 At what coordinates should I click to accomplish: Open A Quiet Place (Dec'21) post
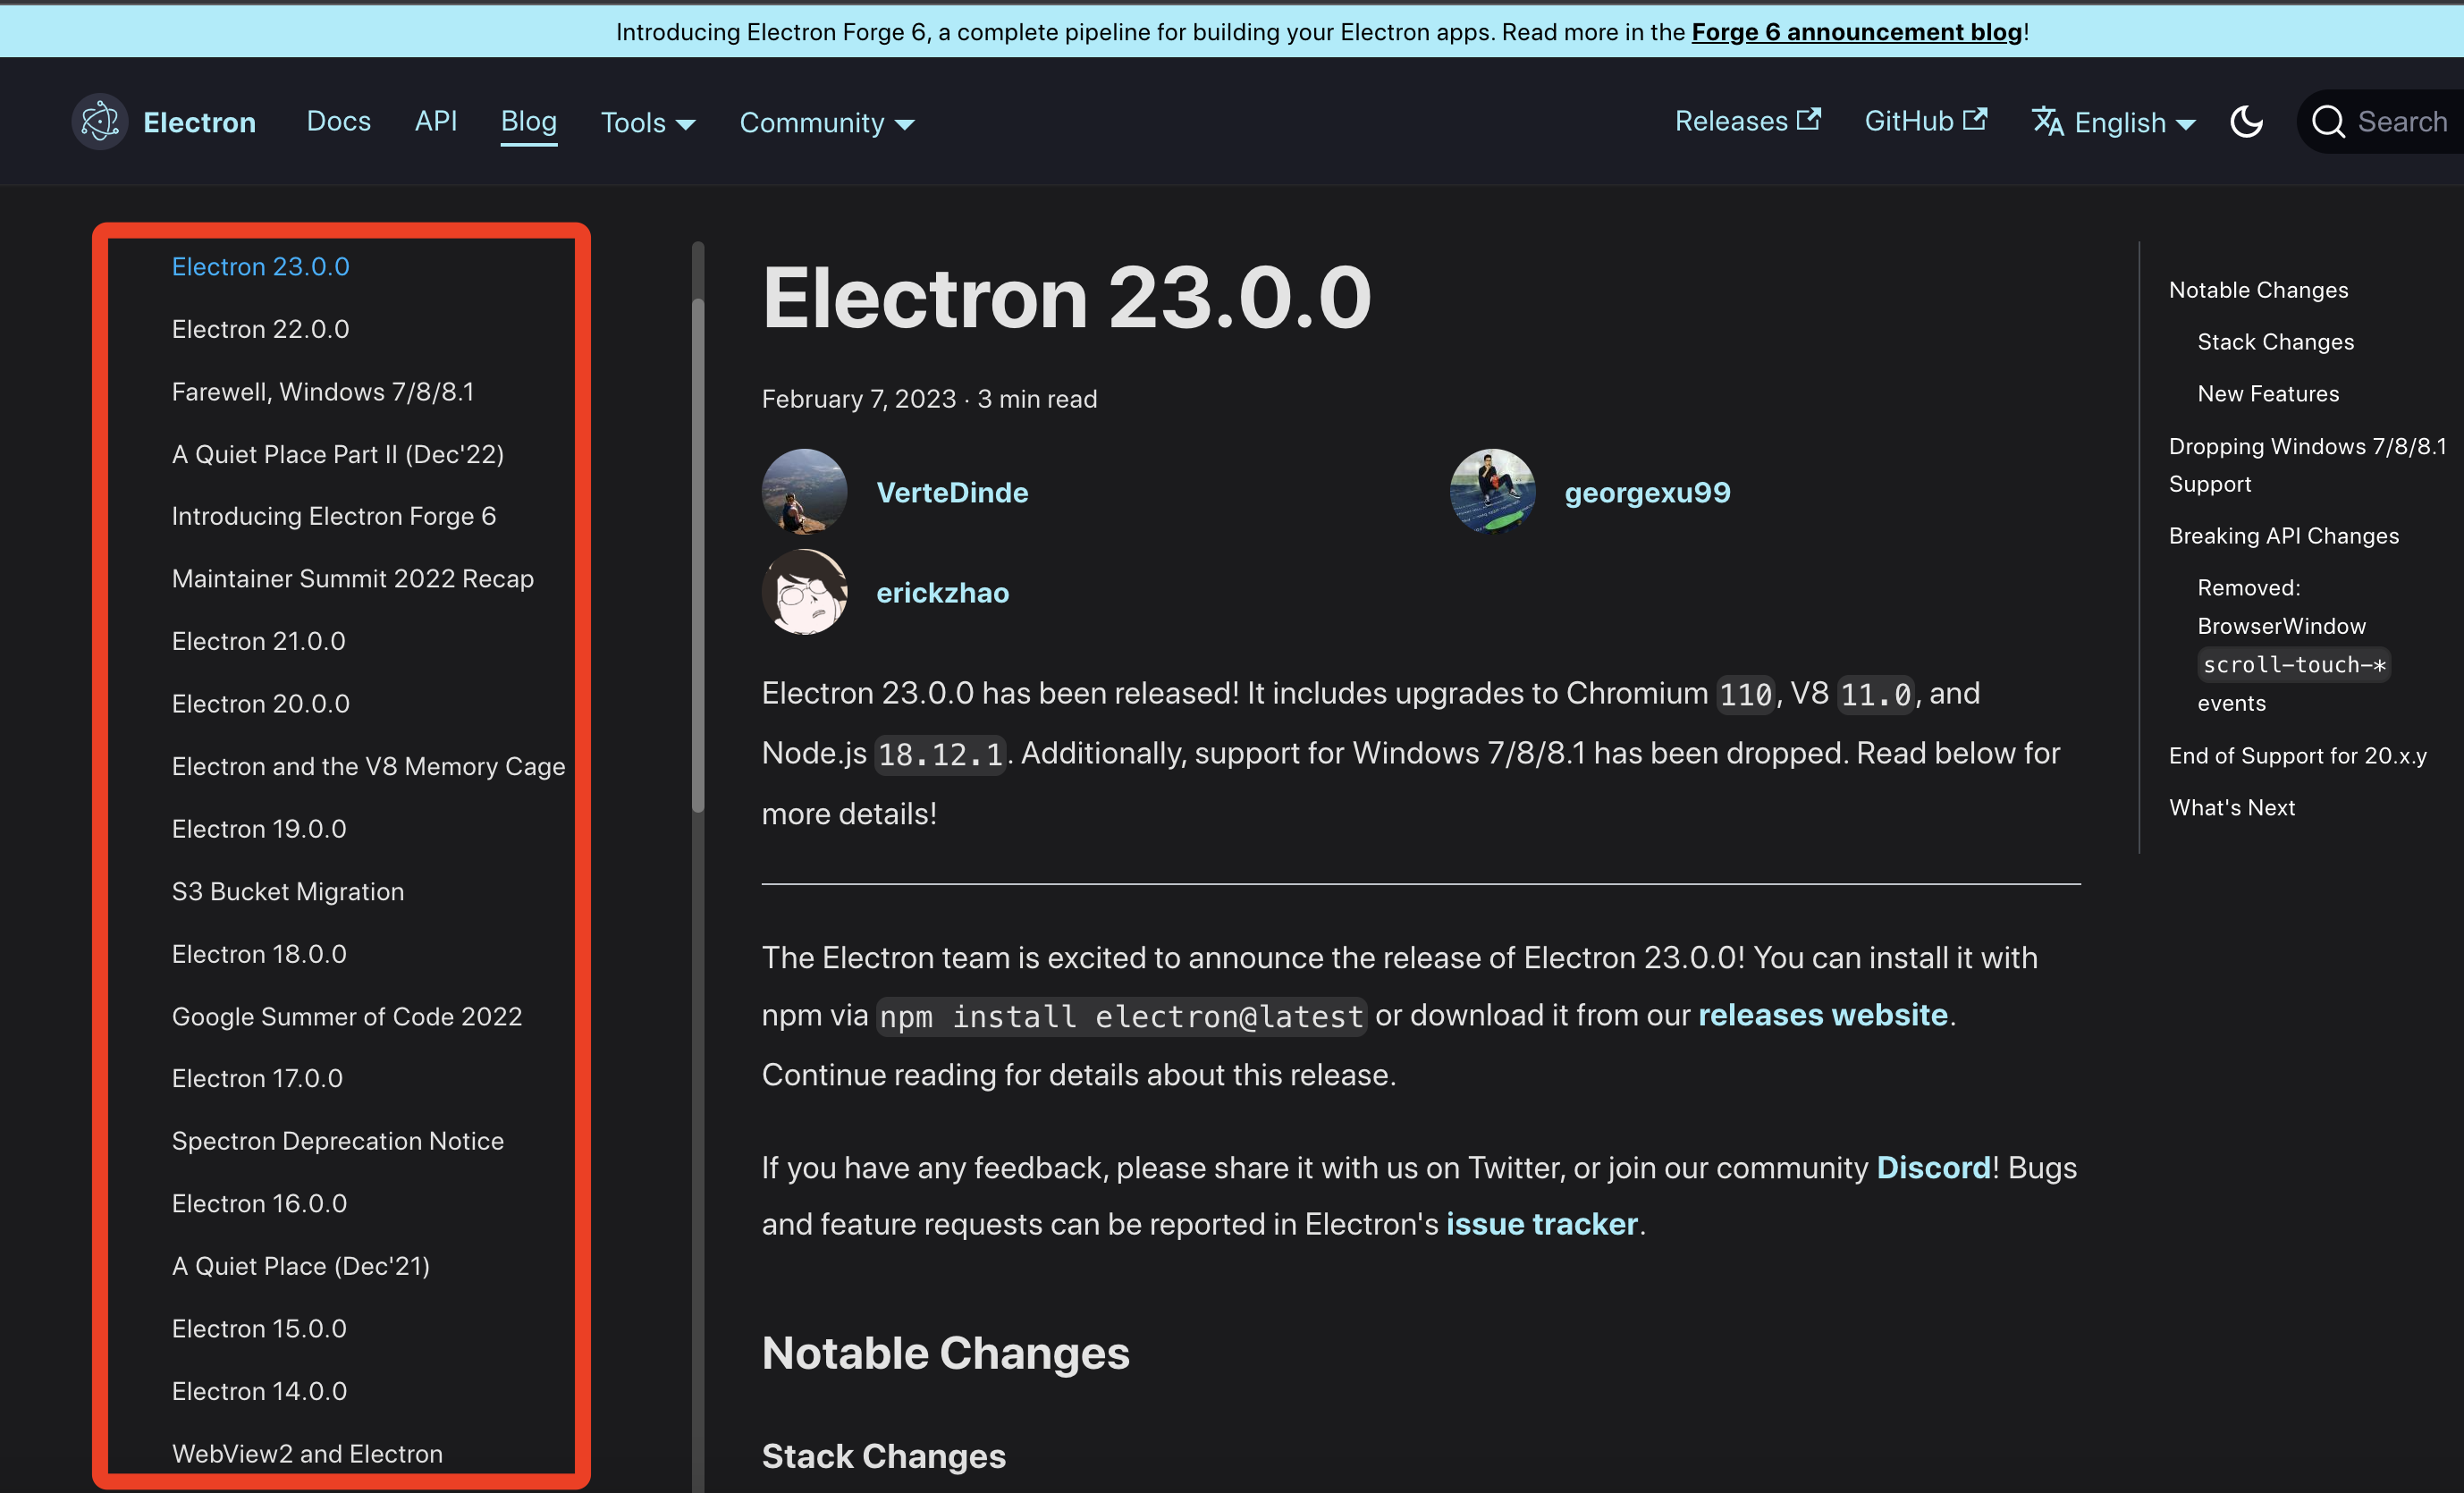(300, 1265)
